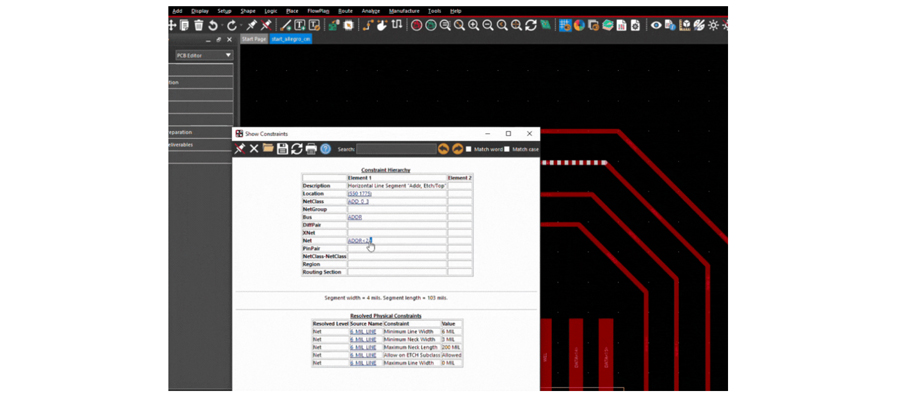Click the Open folder icon in Show Constraints
Image resolution: width=900 pixels, height=400 pixels.
pos(268,149)
